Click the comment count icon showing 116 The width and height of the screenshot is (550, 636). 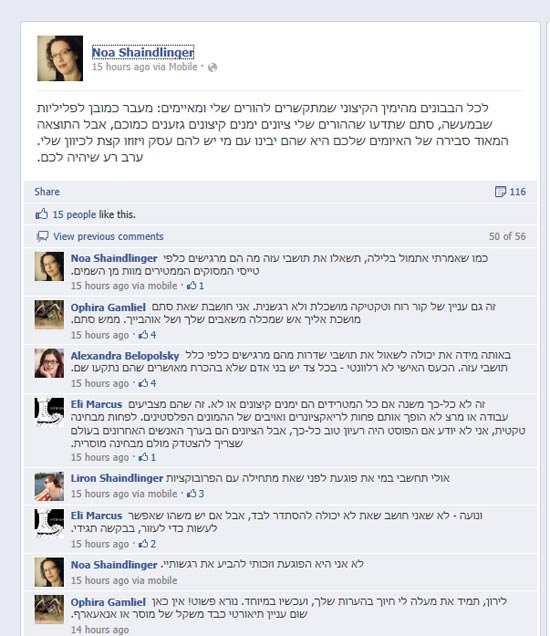coord(500,191)
